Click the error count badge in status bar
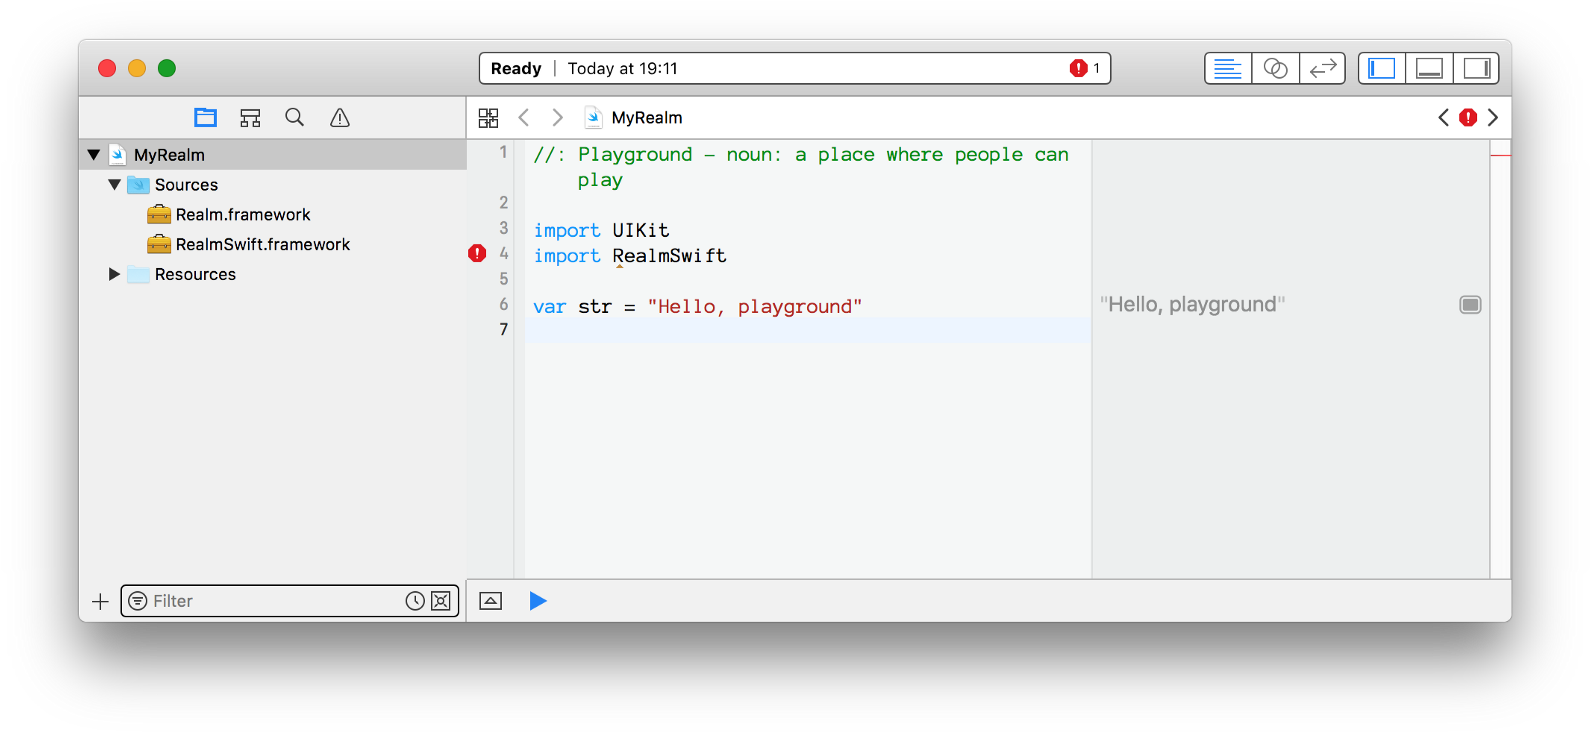1590x732 pixels. (1085, 68)
